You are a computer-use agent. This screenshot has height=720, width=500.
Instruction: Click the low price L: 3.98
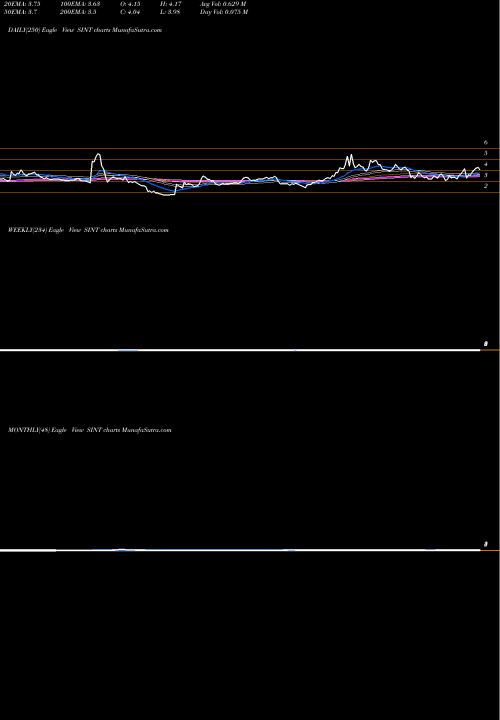pyautogui.click(x=169, y=12)
